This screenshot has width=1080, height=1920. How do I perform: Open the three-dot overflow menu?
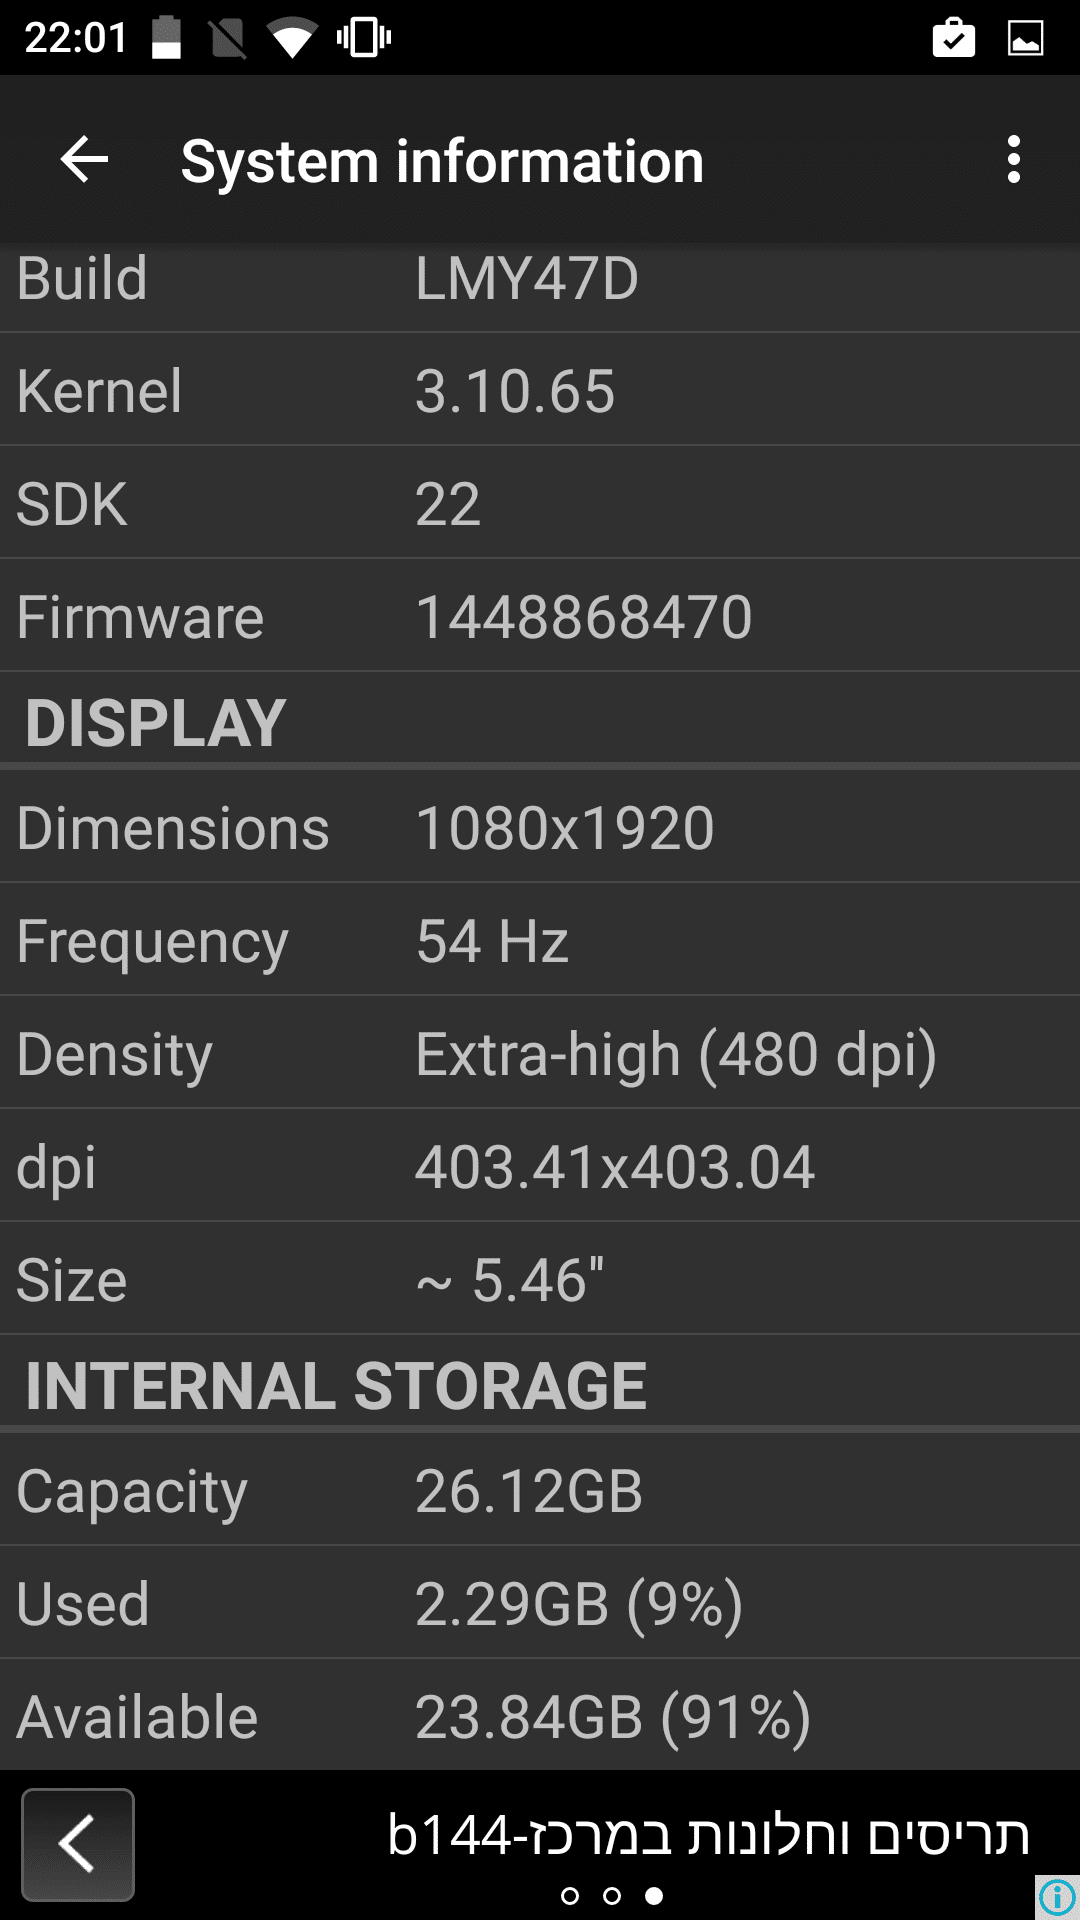1014,160
